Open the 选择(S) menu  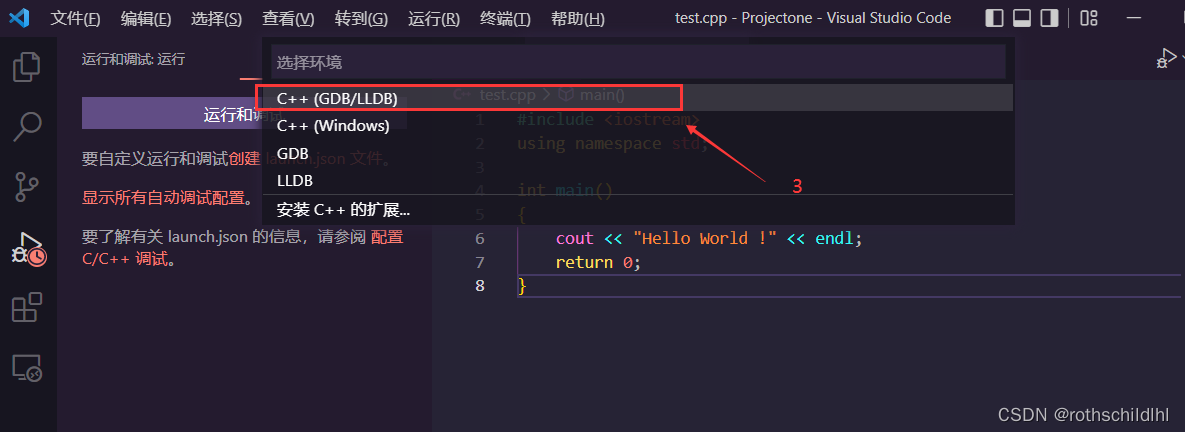click(x=217, y=19)
